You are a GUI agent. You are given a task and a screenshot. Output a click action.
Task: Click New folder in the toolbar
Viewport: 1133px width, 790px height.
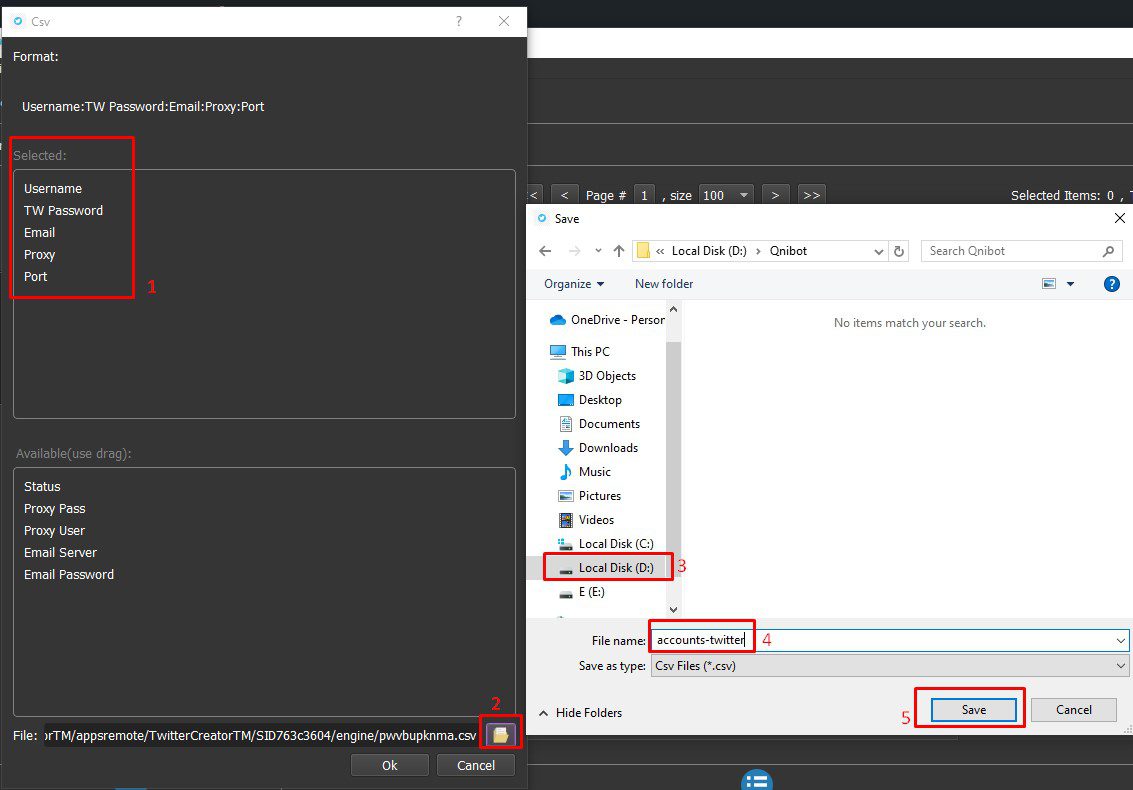click(x=664, y=284)
